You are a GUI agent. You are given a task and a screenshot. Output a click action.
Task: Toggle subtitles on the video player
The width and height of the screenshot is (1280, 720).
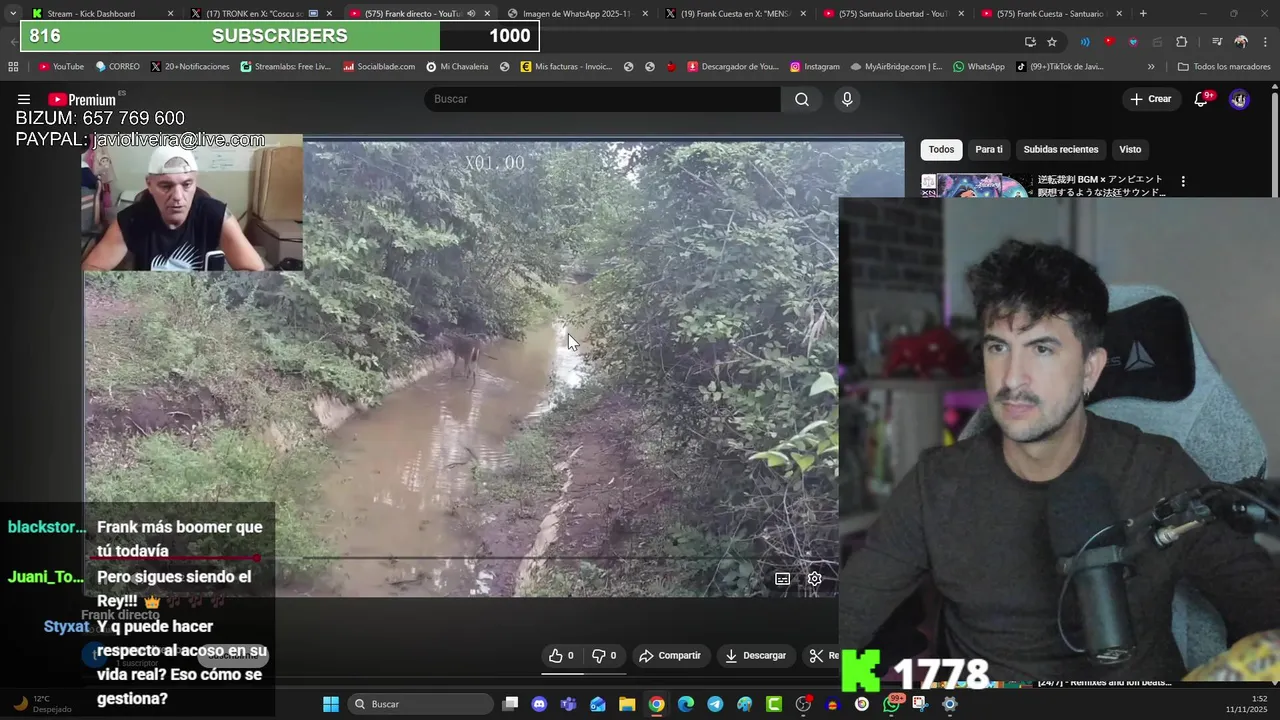(783, 579)
